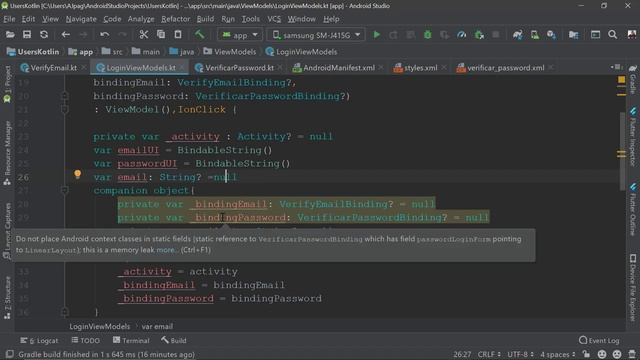Open the Build tool window button
This screenshot has height=360, width=640.
(174, 340)
